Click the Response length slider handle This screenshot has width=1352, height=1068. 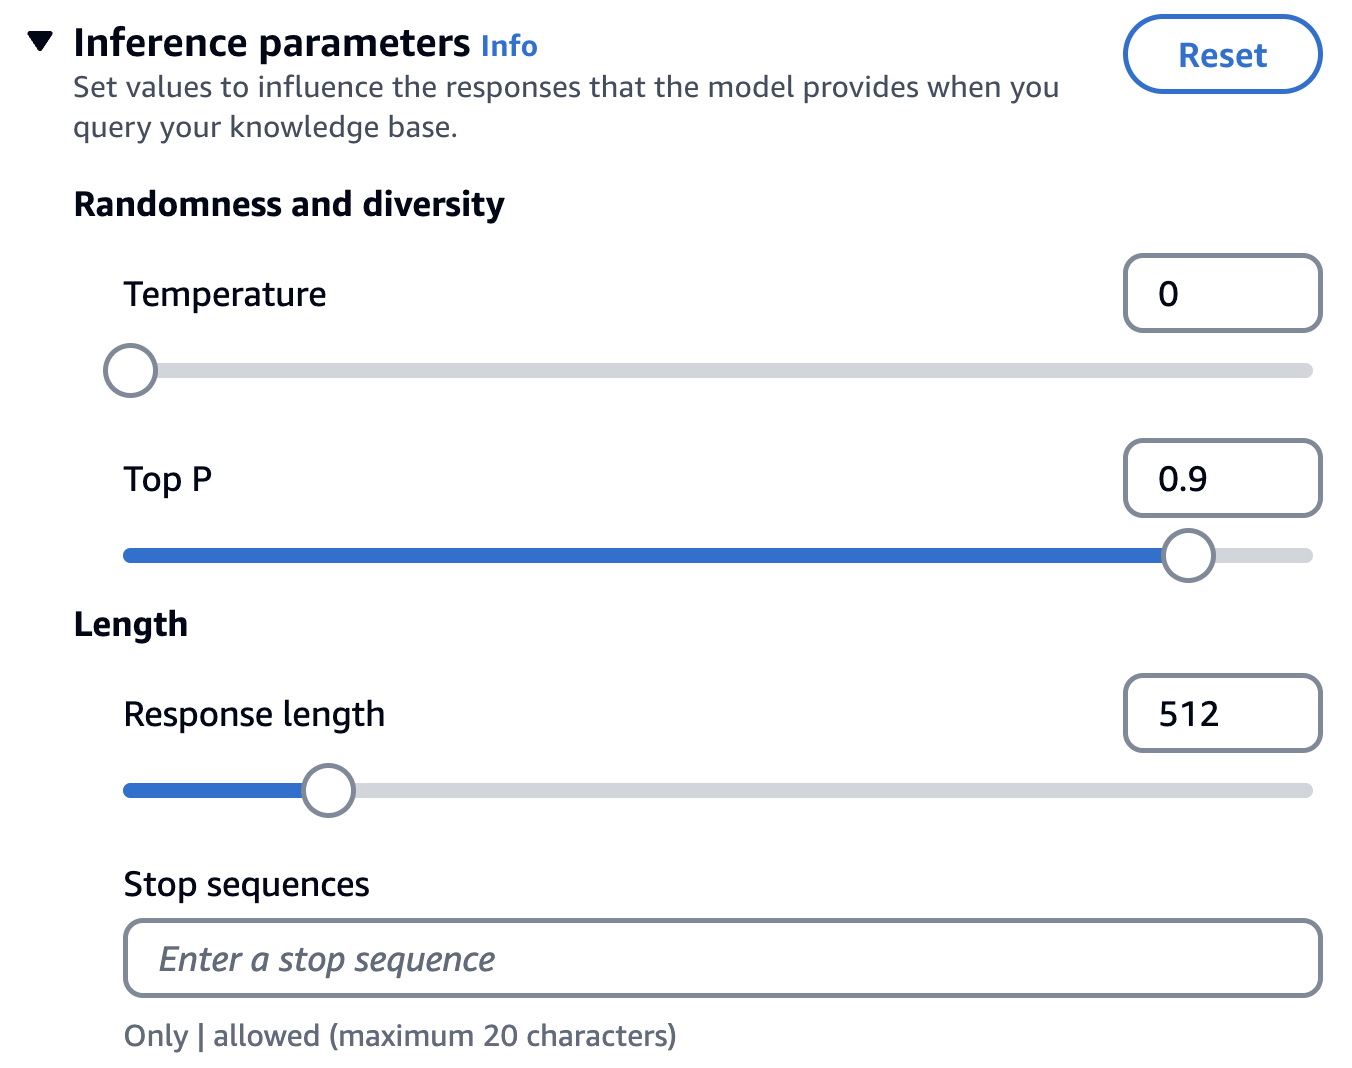point(329,791)
